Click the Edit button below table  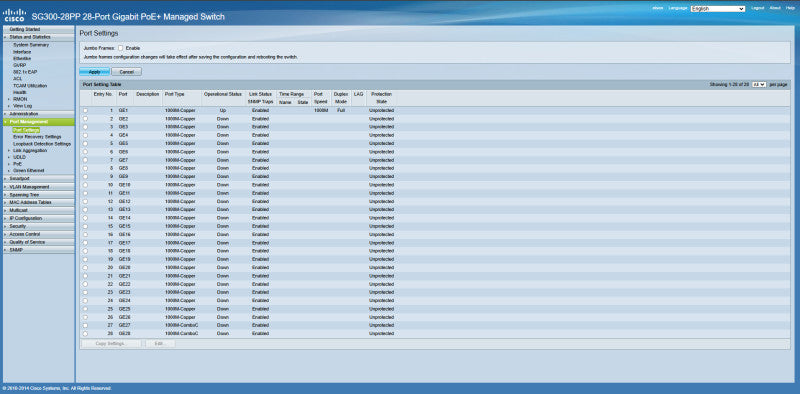tap(161, 344)
